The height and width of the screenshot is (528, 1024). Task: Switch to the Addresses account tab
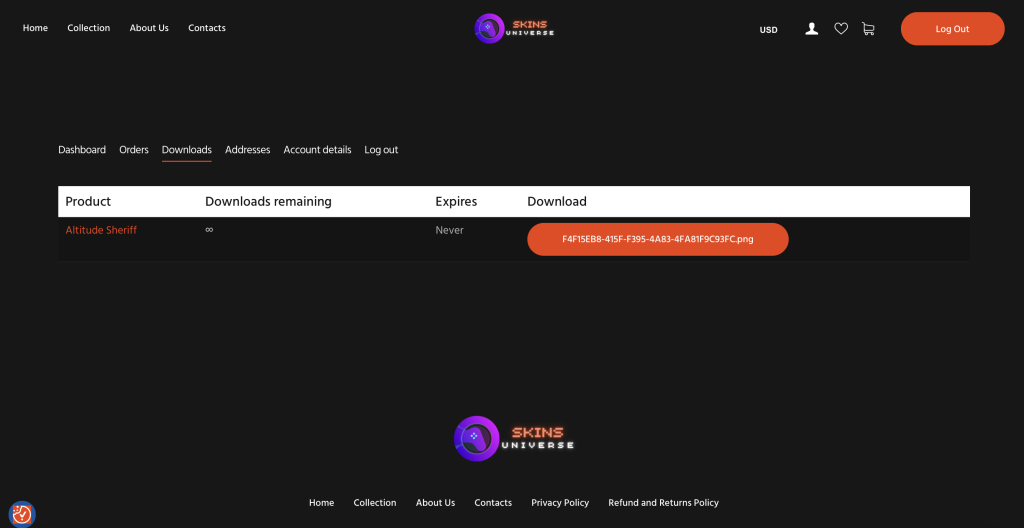point(248,150)
